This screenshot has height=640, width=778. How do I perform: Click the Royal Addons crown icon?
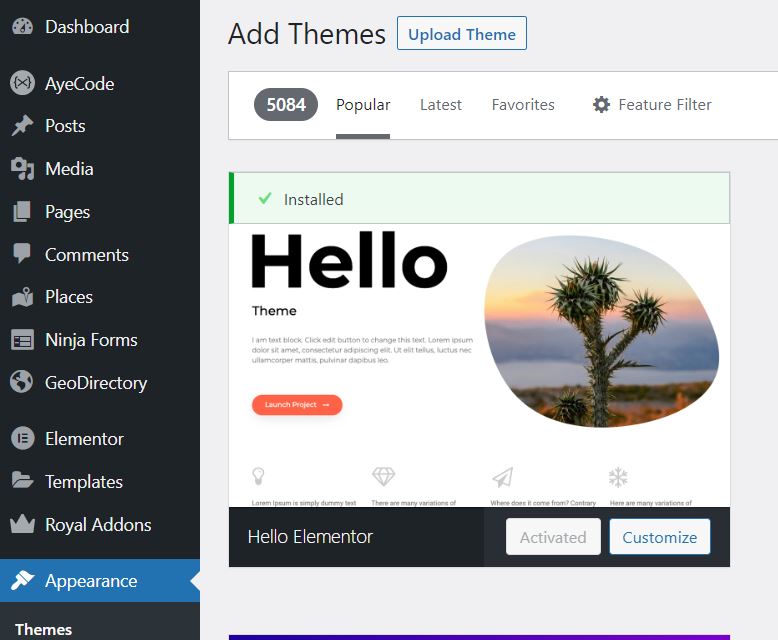(22, 524)
